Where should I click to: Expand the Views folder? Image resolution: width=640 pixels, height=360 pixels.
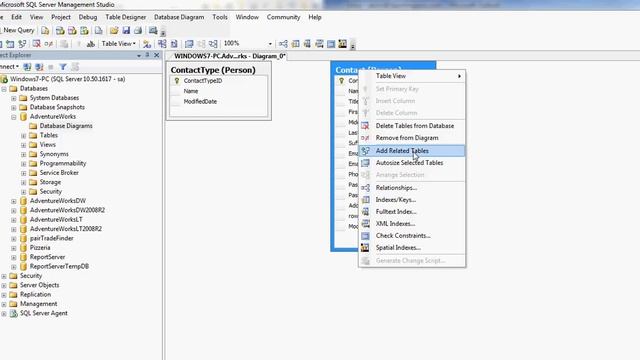pyautogui.click(x=24, y=145)
